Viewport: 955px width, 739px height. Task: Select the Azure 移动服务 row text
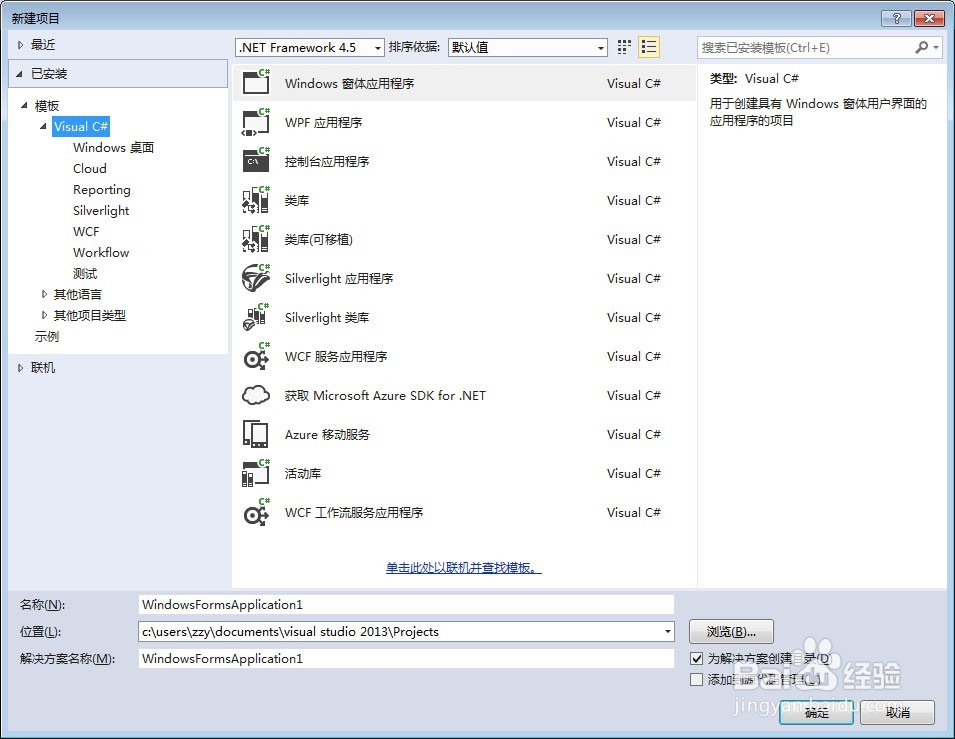point(327,434)
